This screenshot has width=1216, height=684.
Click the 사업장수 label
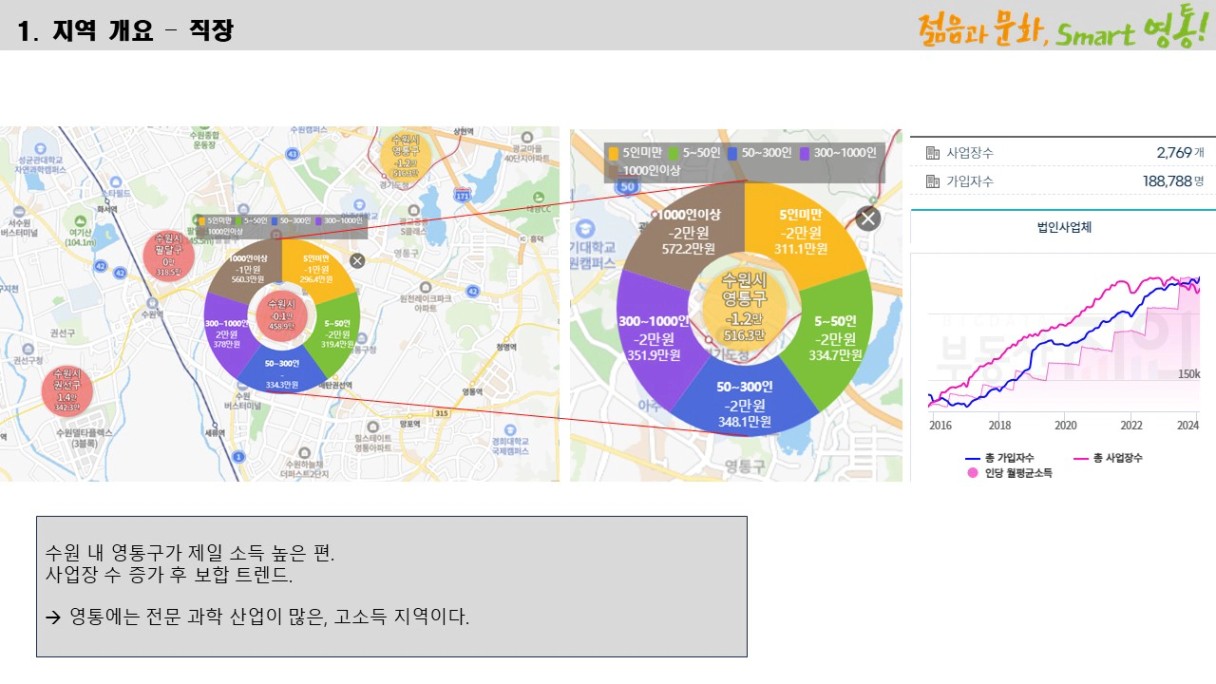click(970, 153)
